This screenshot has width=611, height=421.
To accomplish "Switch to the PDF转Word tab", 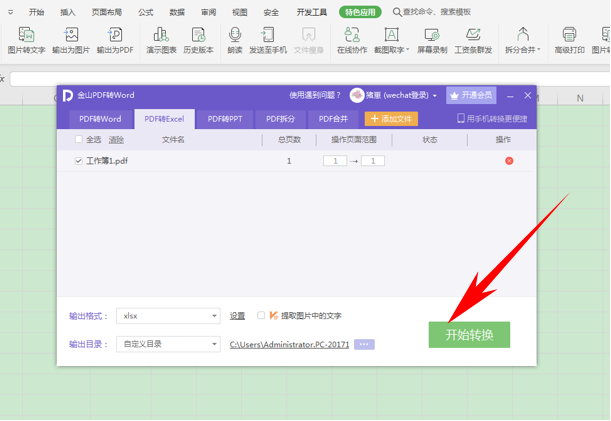I will click(100, 119).
